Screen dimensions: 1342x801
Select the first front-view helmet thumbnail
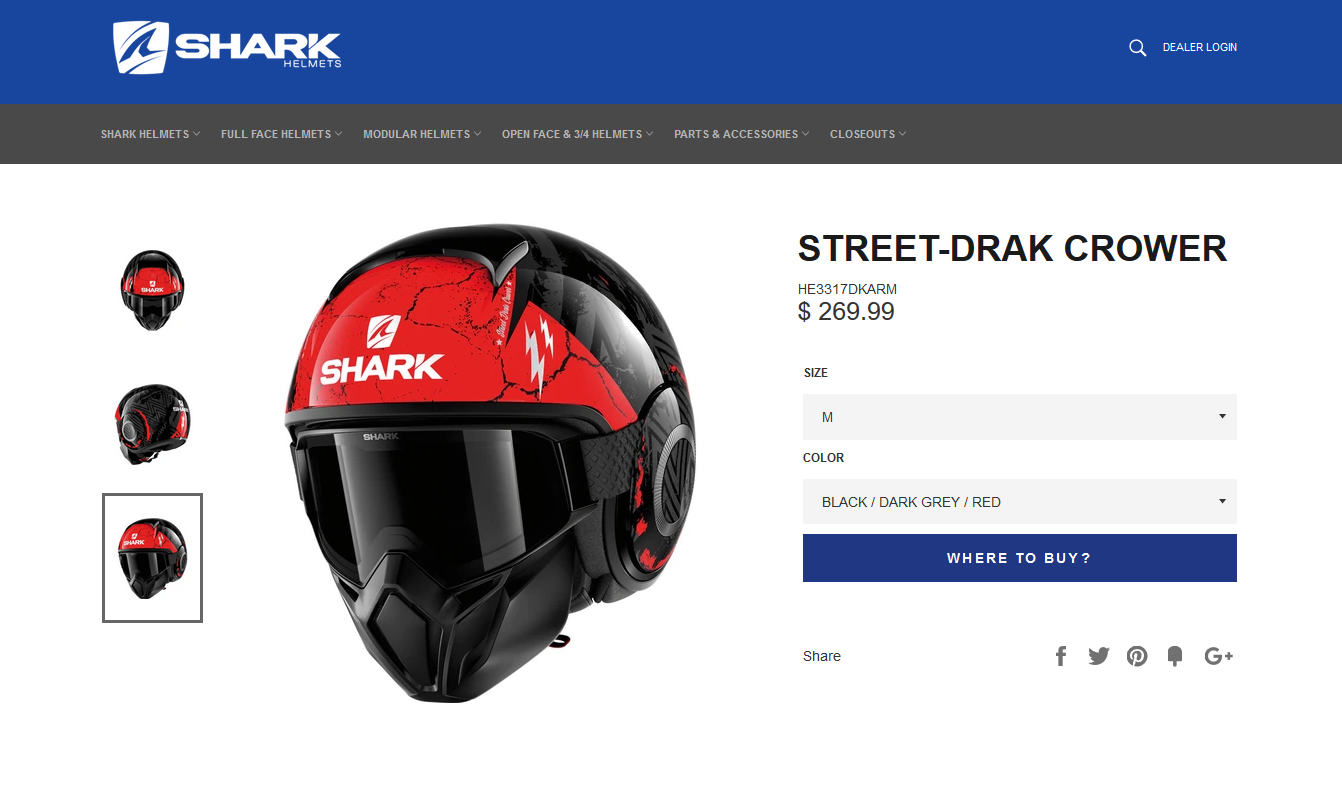(152, 290)
